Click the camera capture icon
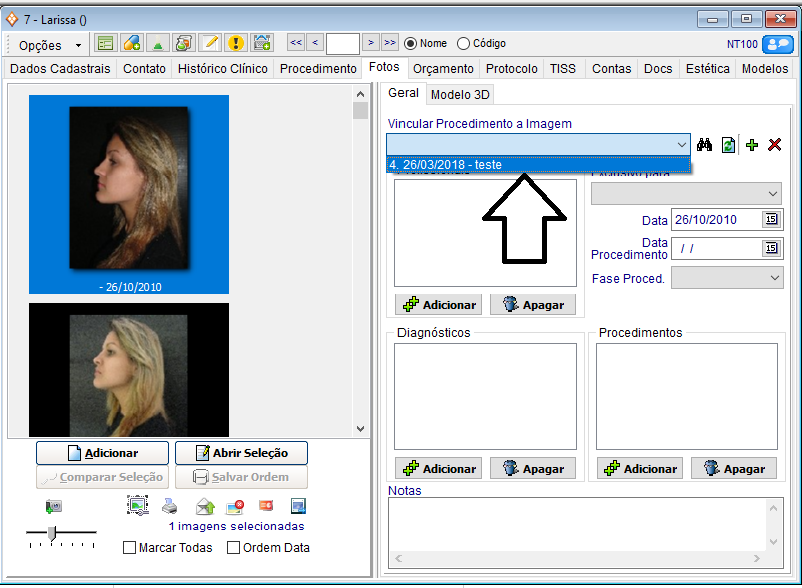The width and height of the screenshot is (802, 588). click(x=54, y=506)
